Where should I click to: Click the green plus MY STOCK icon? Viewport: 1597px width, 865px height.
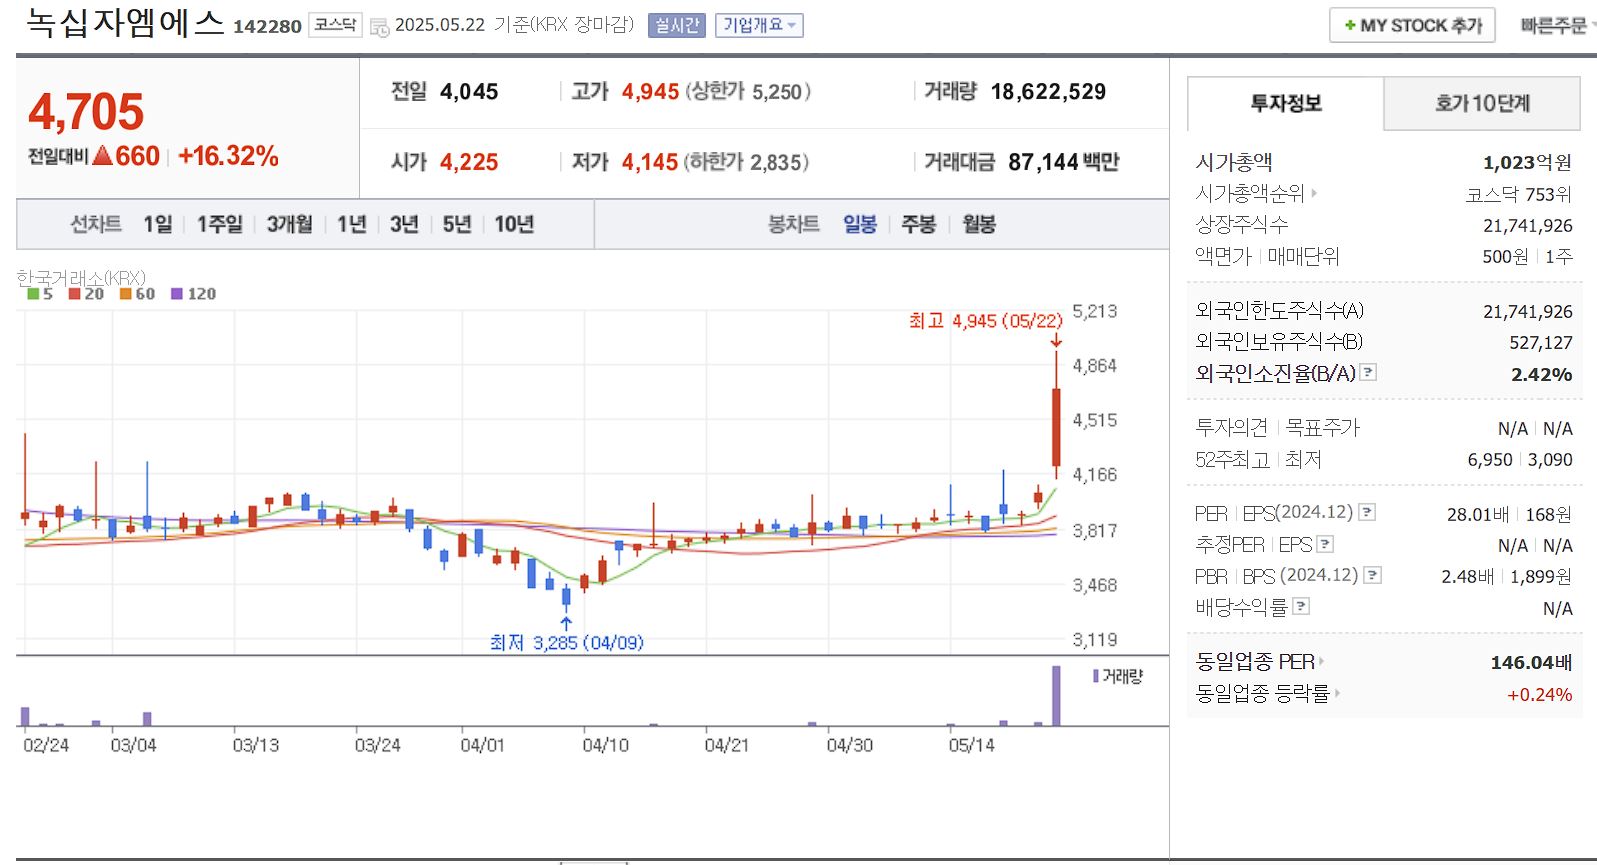[1350, 25]
